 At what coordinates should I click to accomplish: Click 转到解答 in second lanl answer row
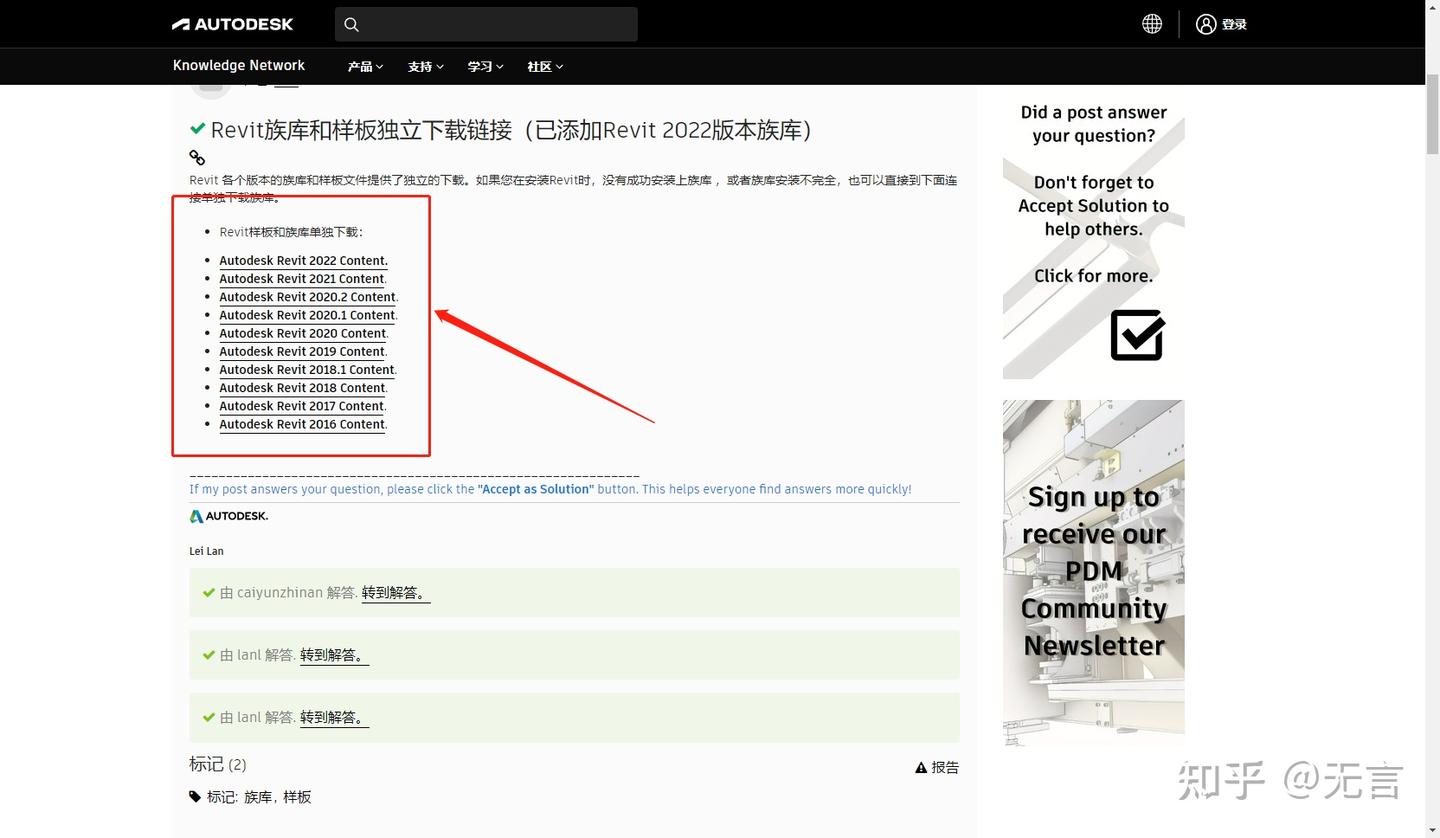click(334, 655)
